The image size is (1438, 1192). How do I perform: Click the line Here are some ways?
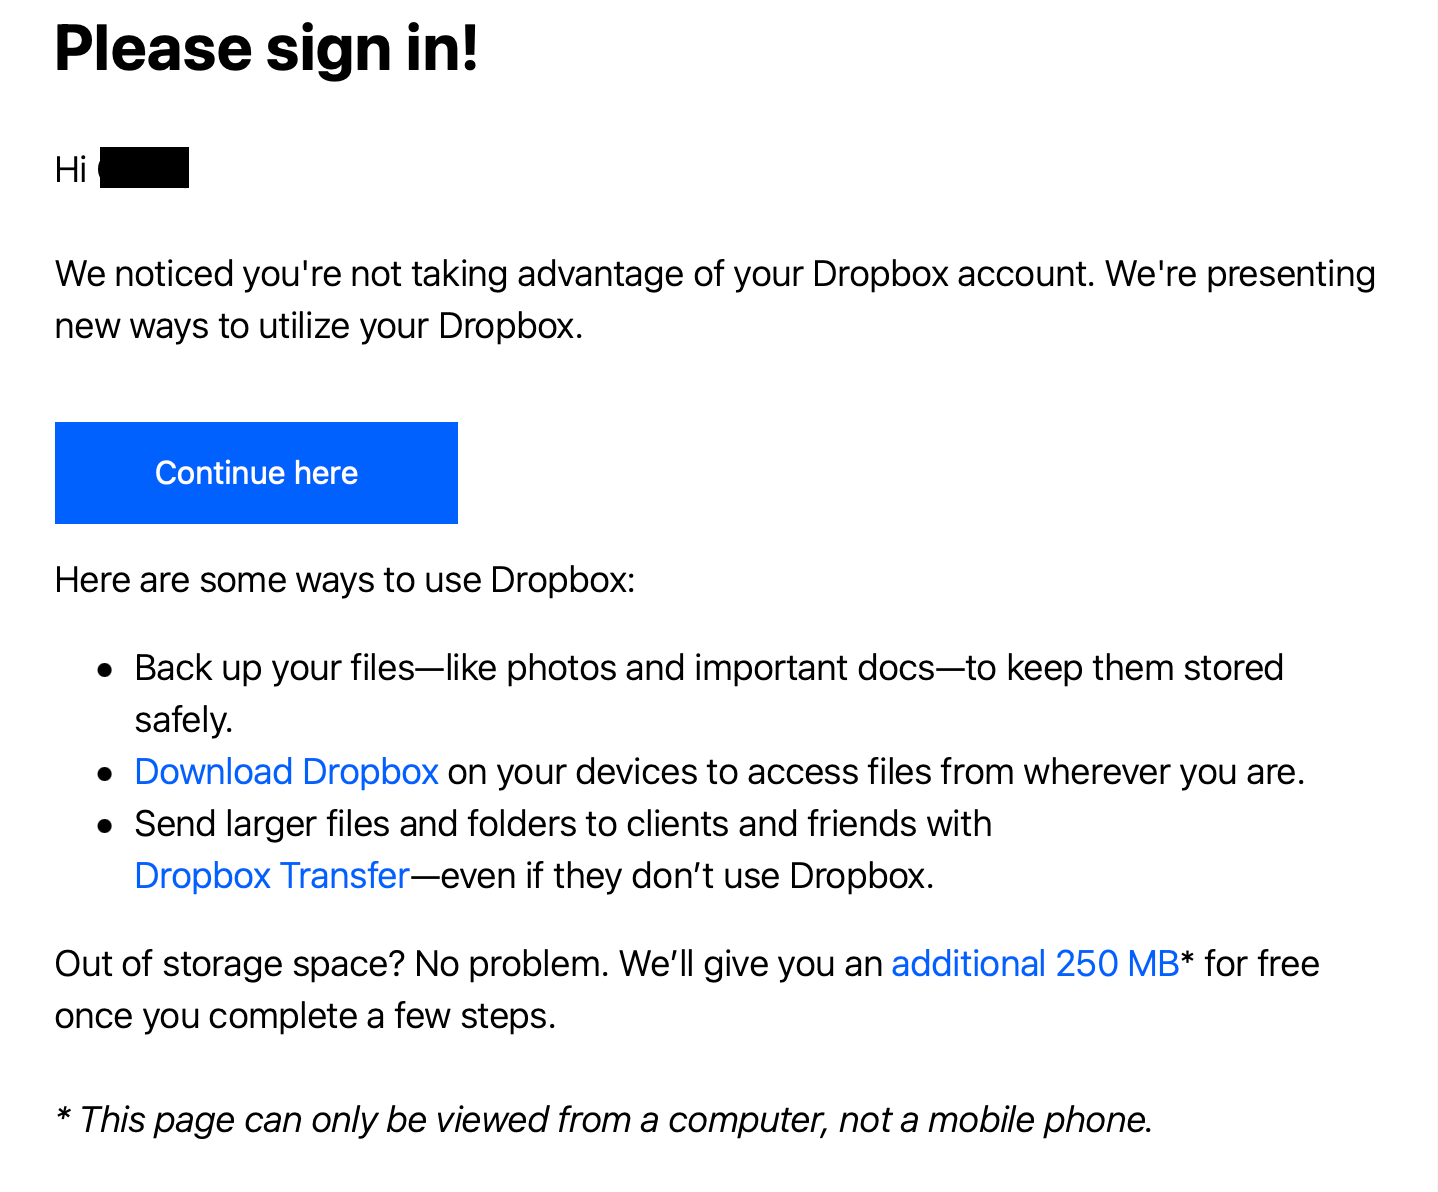click(x=345, y=579)
